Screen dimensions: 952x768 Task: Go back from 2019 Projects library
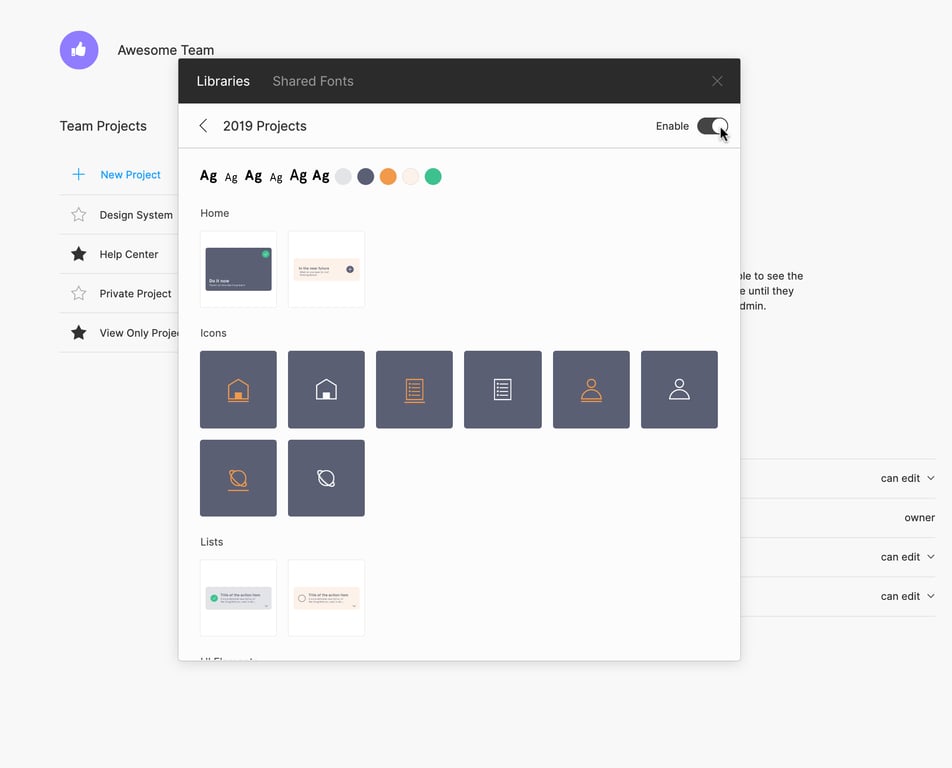coord(203,126)
